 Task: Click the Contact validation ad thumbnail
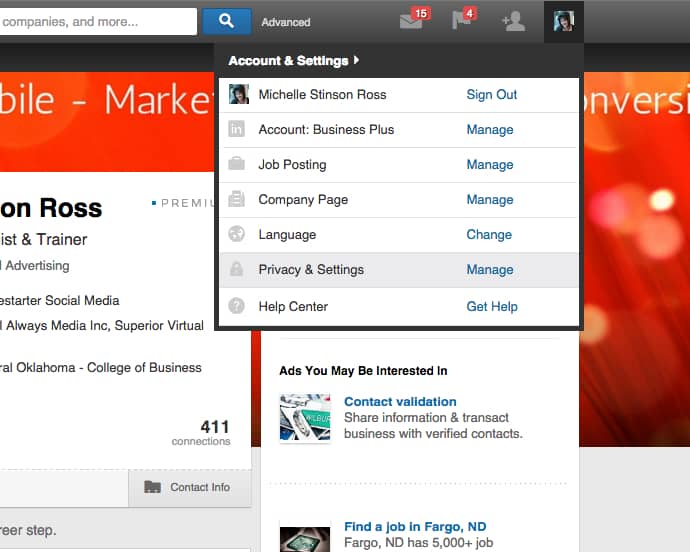(x=305, y=417)
